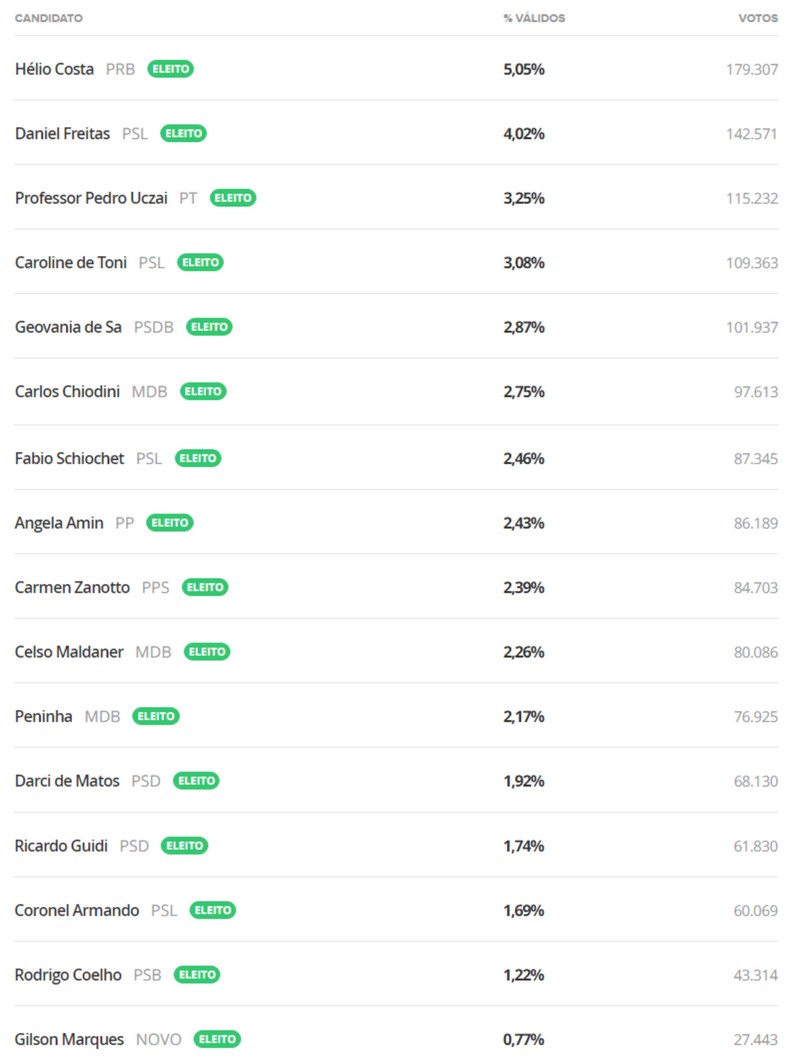Click the ELEITO badge beside Geovania de Sa
800x1060 pixels.
tap(210, 327)
